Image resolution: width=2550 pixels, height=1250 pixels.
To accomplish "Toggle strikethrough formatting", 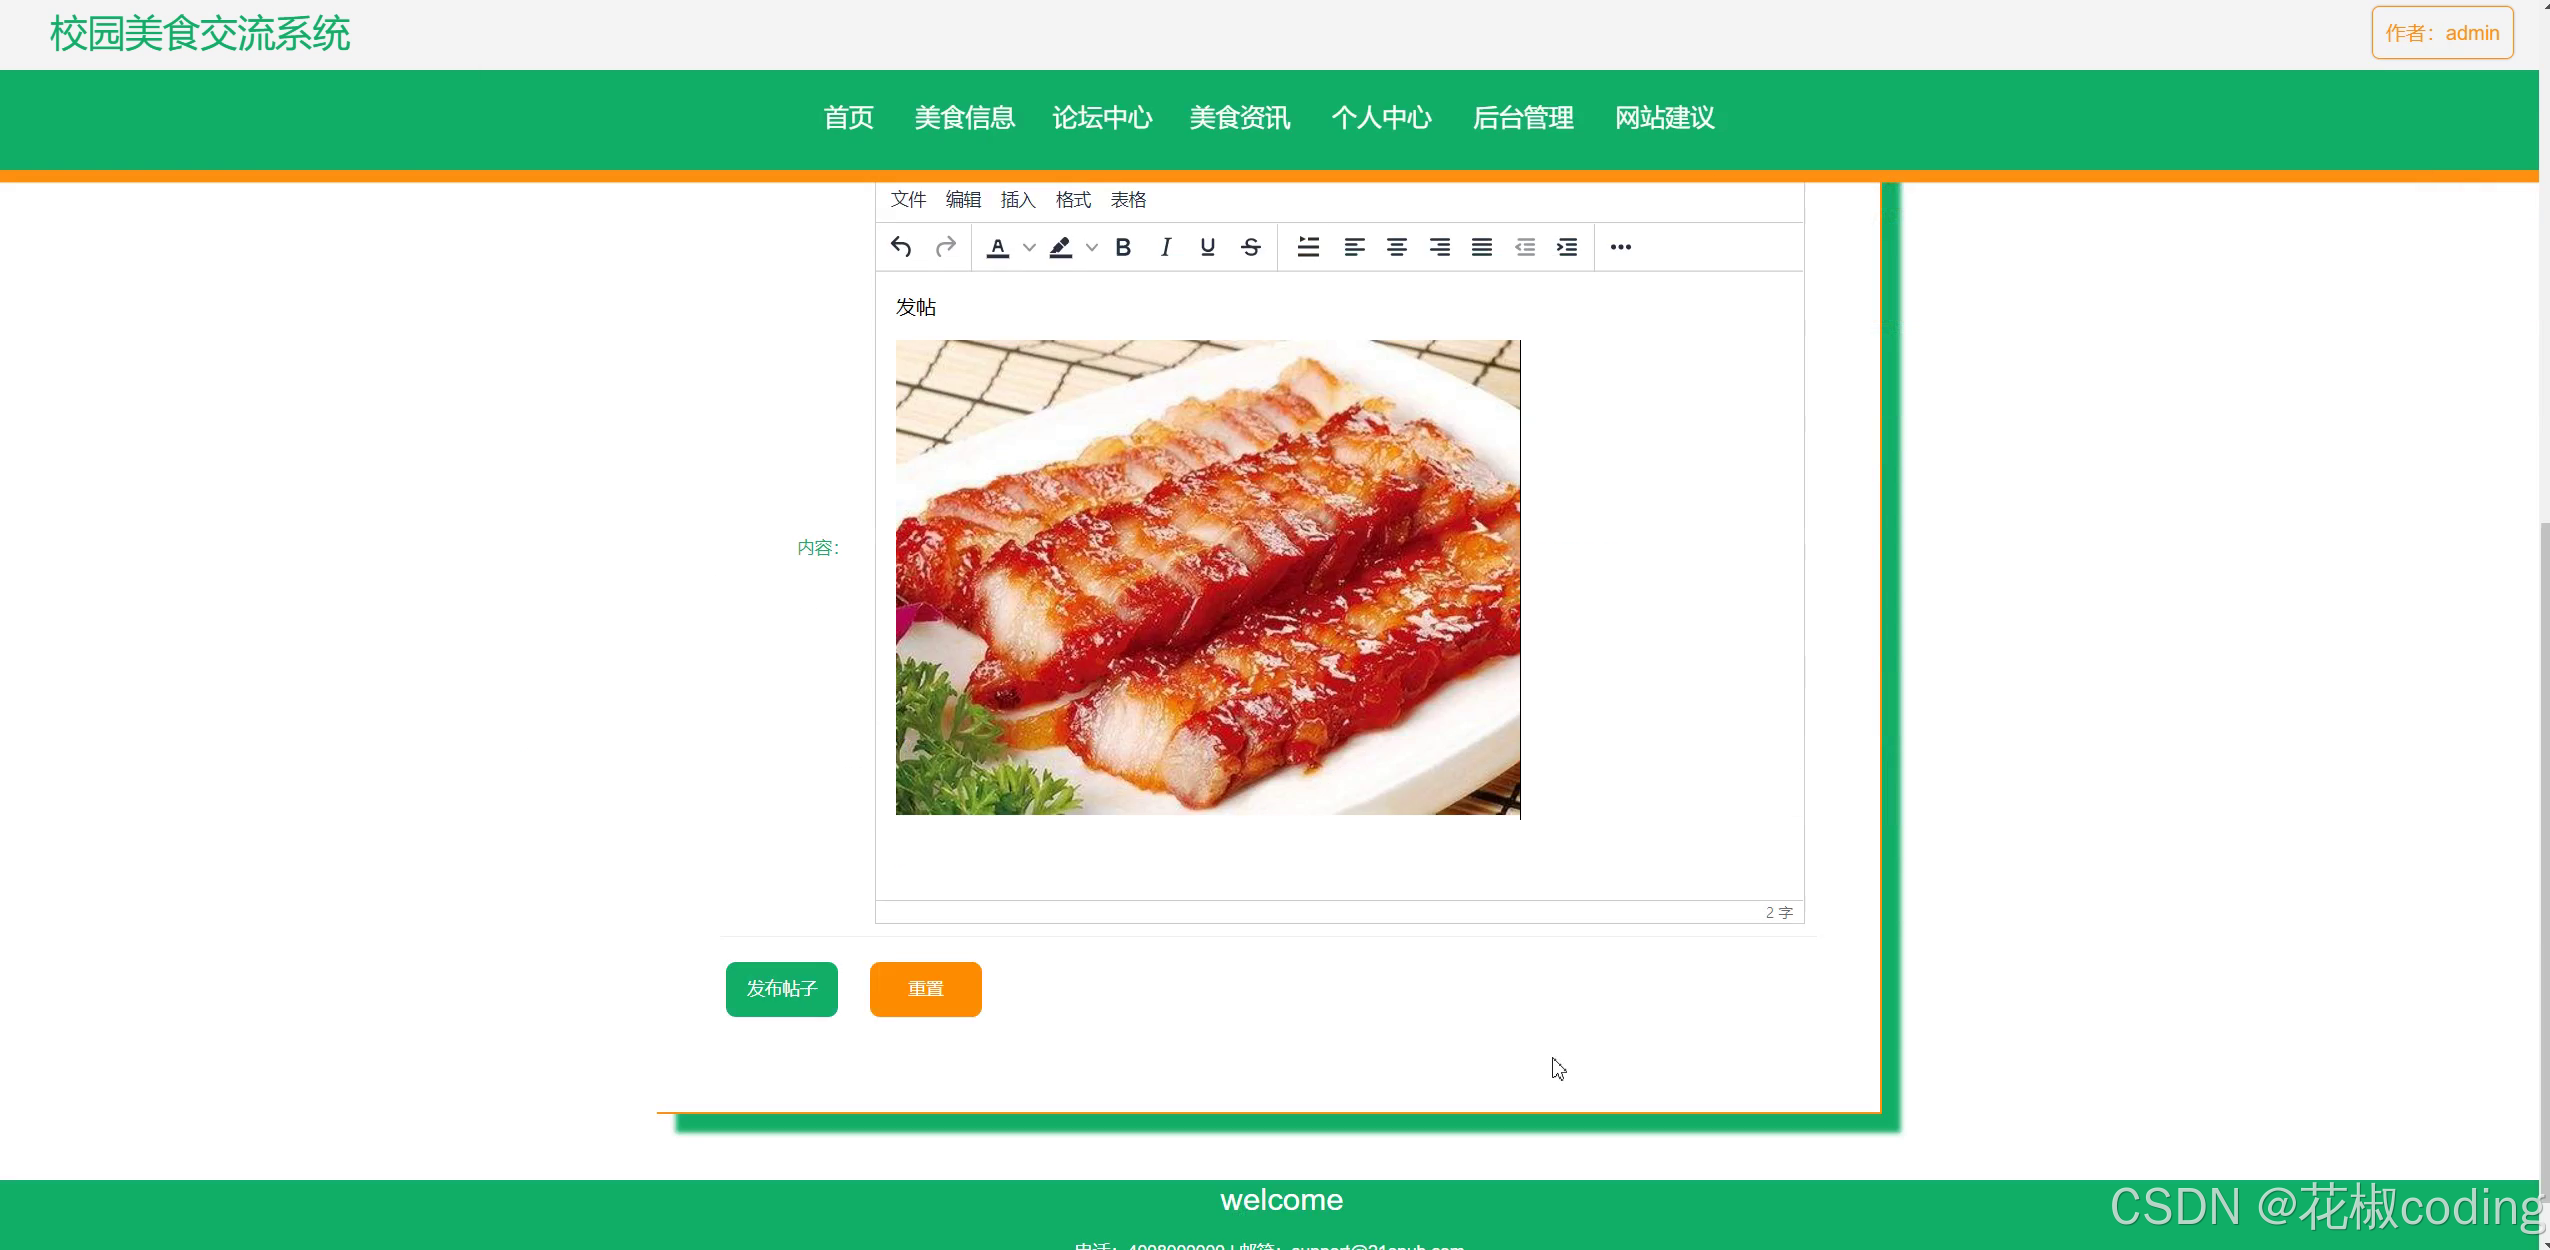I will click(x=1251, y=247).
